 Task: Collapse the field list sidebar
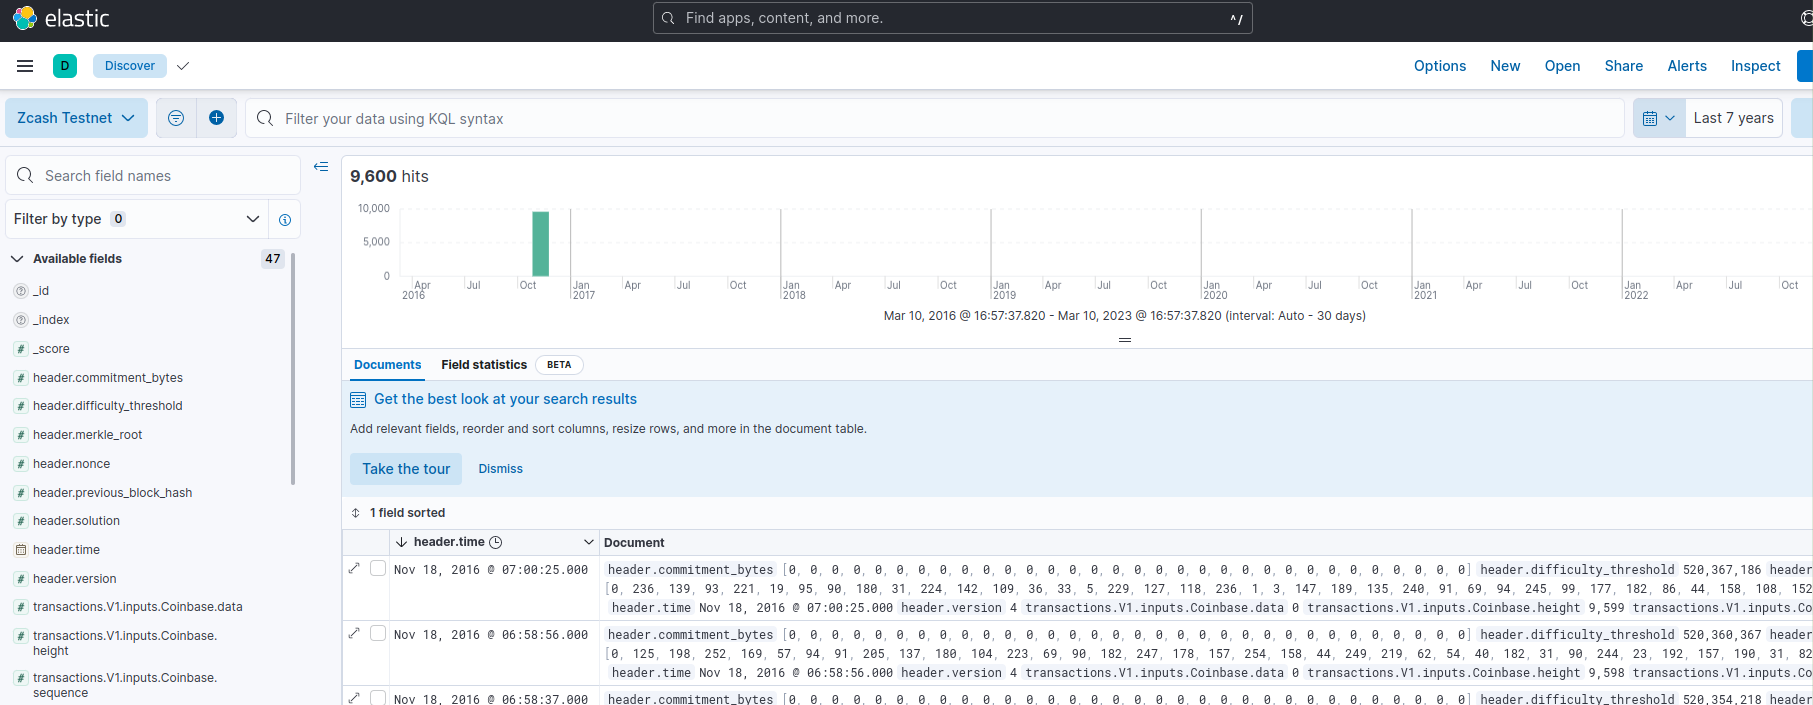(321, 167)
